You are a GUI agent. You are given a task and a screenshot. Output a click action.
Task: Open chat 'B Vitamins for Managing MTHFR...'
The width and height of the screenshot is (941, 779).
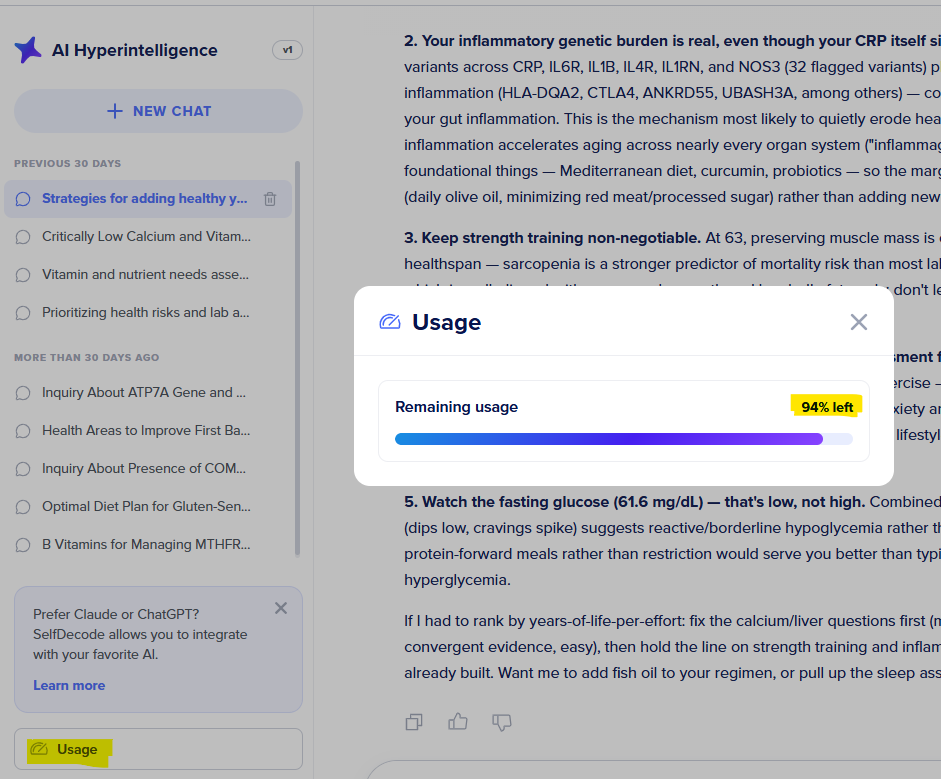(x=146, y=544)
